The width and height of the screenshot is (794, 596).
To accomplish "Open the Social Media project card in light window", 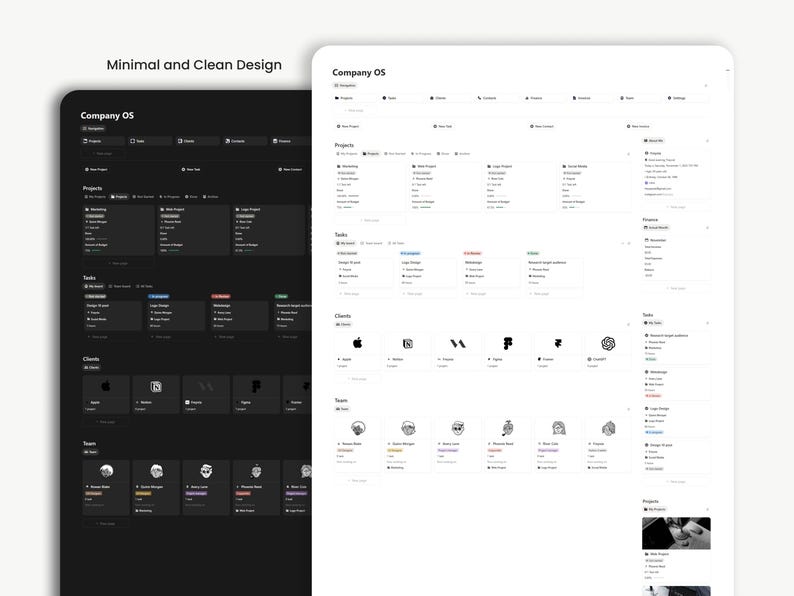I will [x=596, y=186].
